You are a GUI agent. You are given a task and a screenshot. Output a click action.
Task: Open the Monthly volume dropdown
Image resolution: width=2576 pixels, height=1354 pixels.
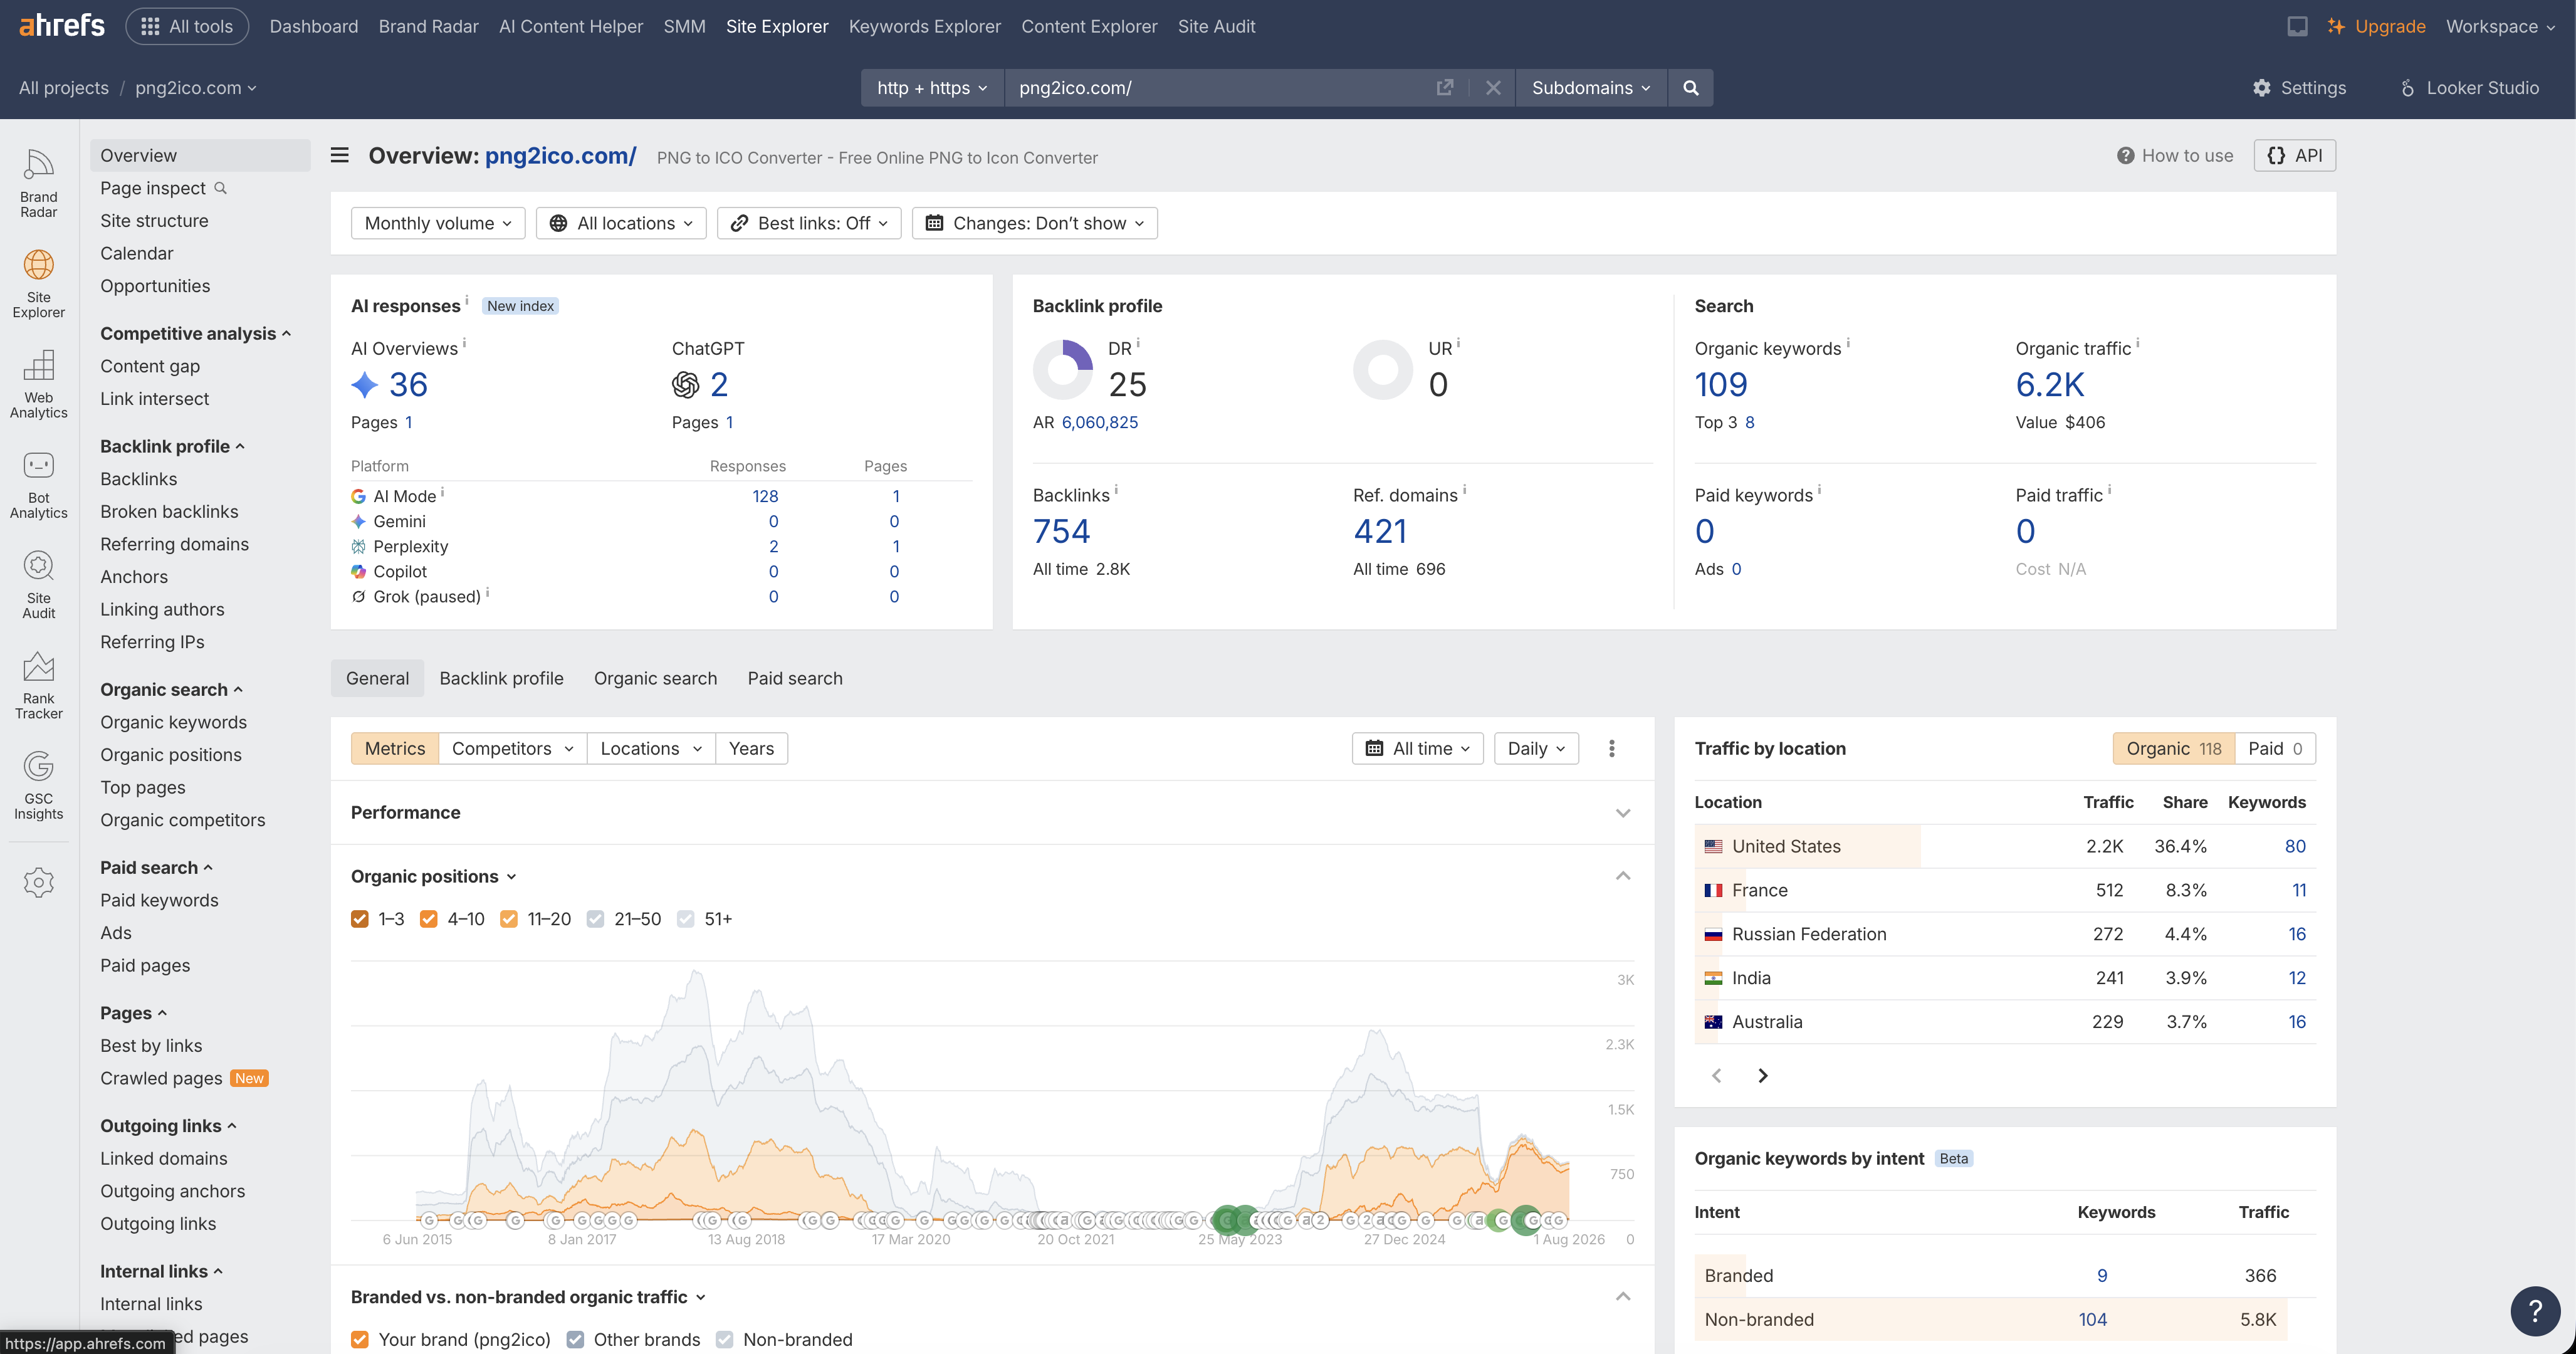pyautogui.click(x=438, y=223)
